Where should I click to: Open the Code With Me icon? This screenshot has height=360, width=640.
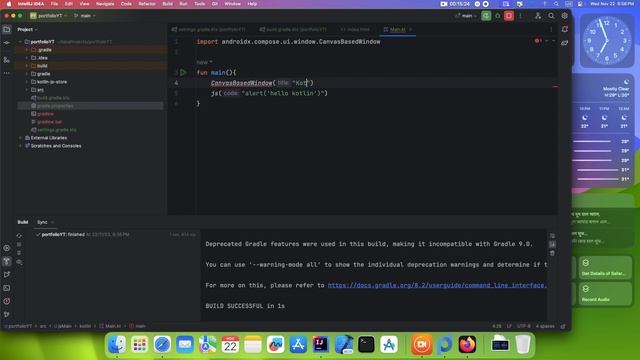538,16
